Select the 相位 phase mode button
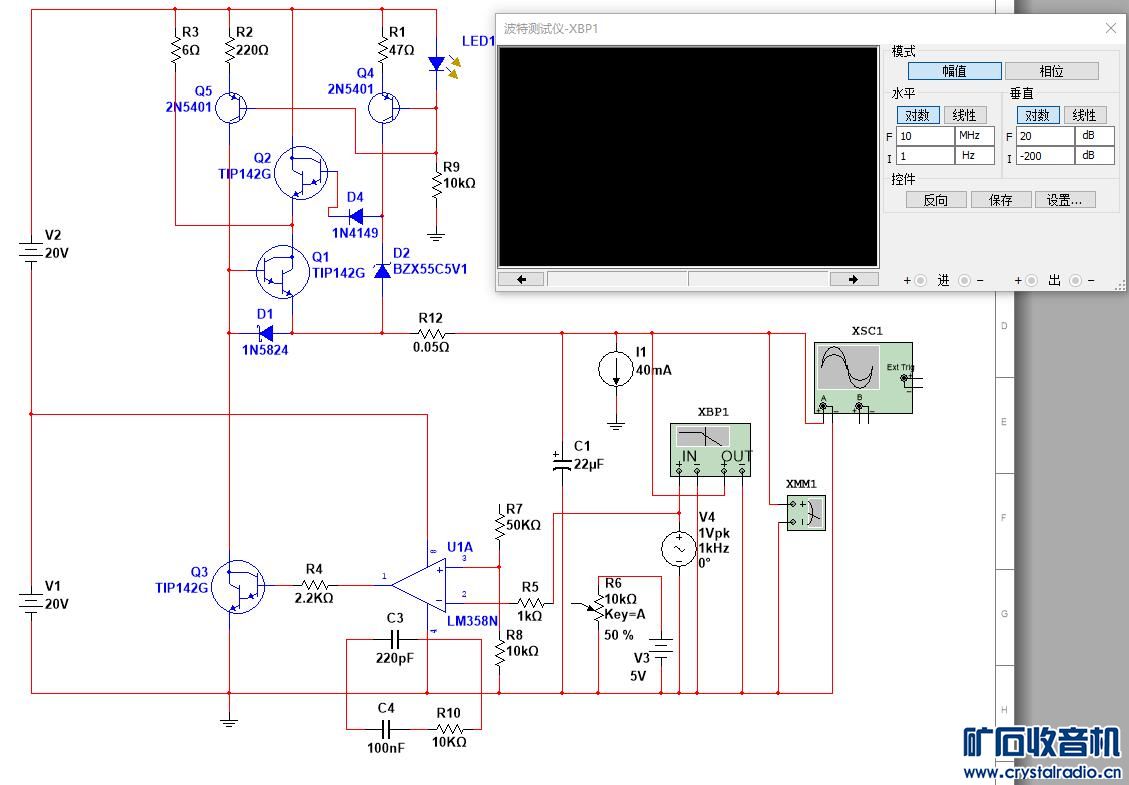This screenshot has height=785, width=1129. 1051,71
